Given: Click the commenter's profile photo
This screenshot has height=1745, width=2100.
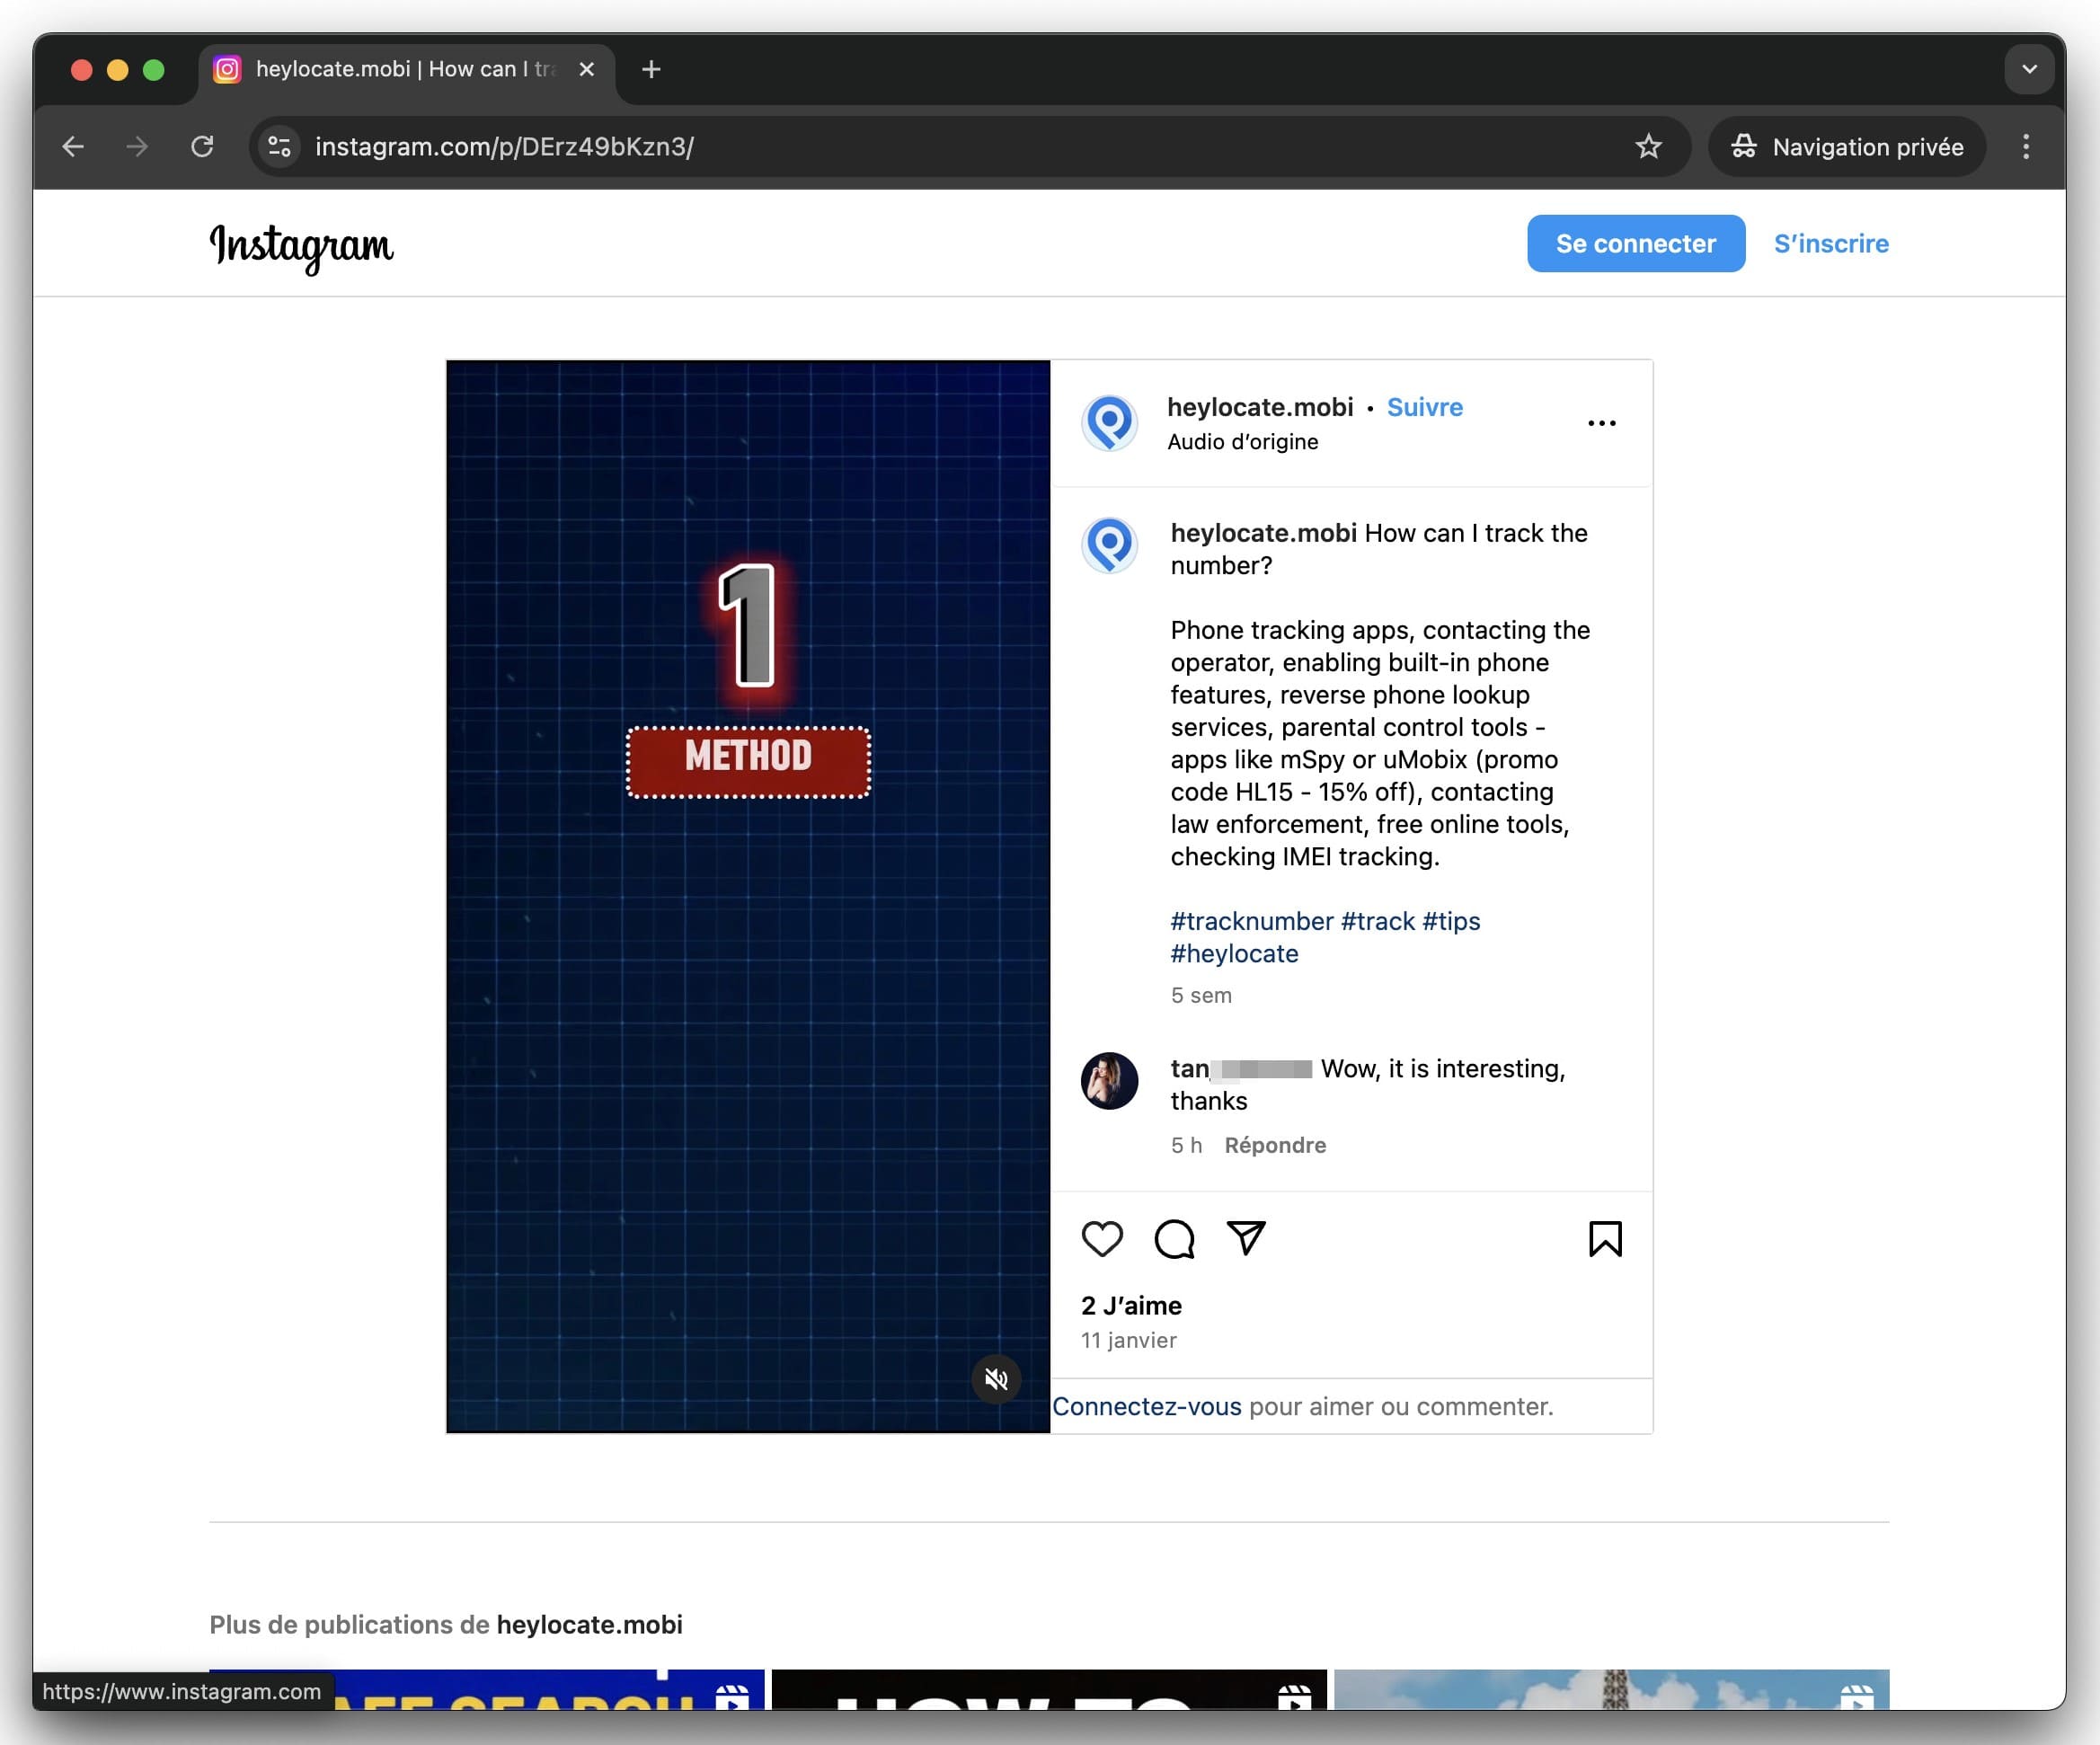Looking at the screenshot, I should pyautogui.click(x=1109, y=1080).
